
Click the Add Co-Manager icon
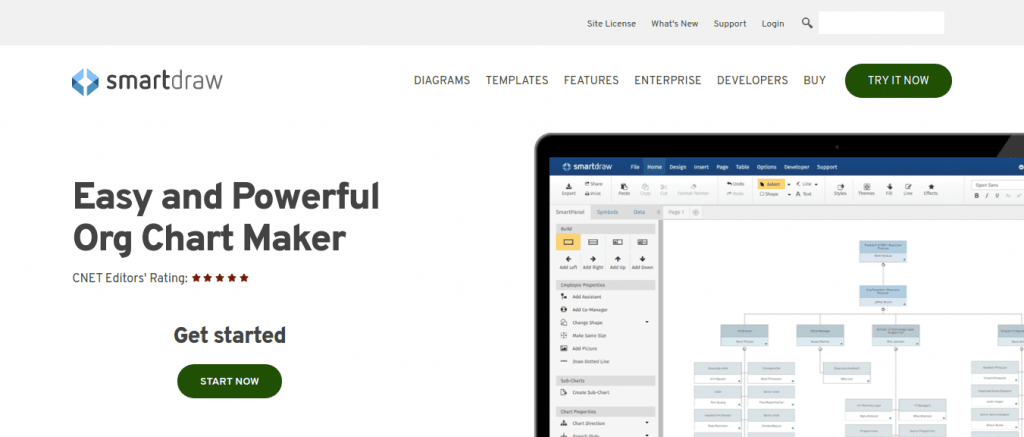[x=564, y=310]
